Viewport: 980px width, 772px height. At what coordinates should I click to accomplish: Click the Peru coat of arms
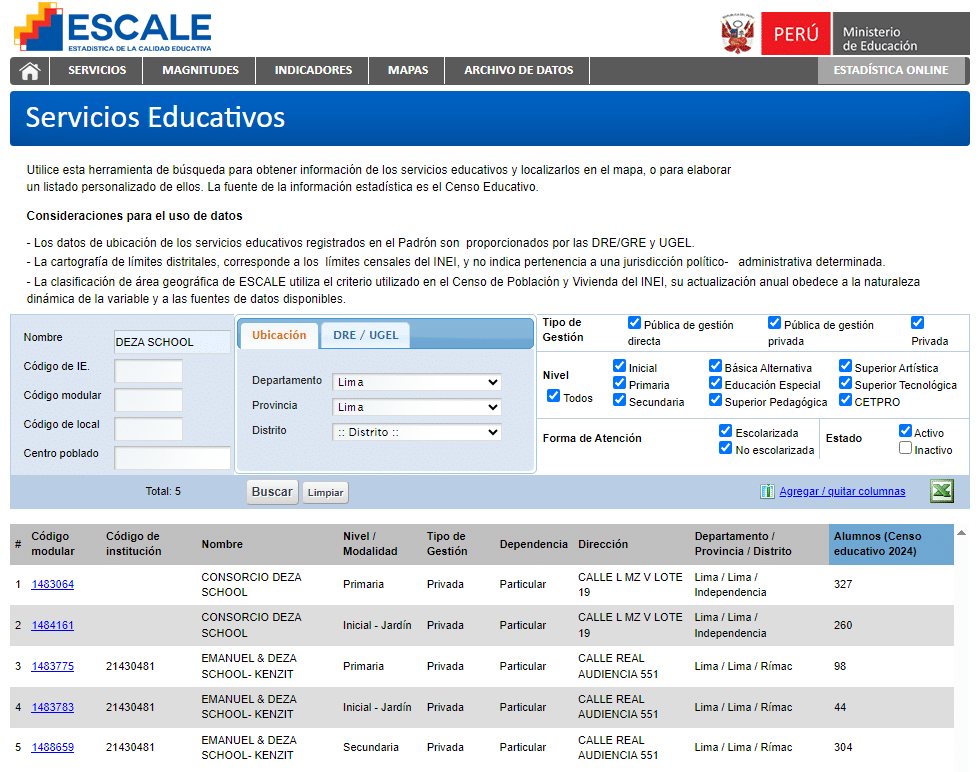pos(738,33)
